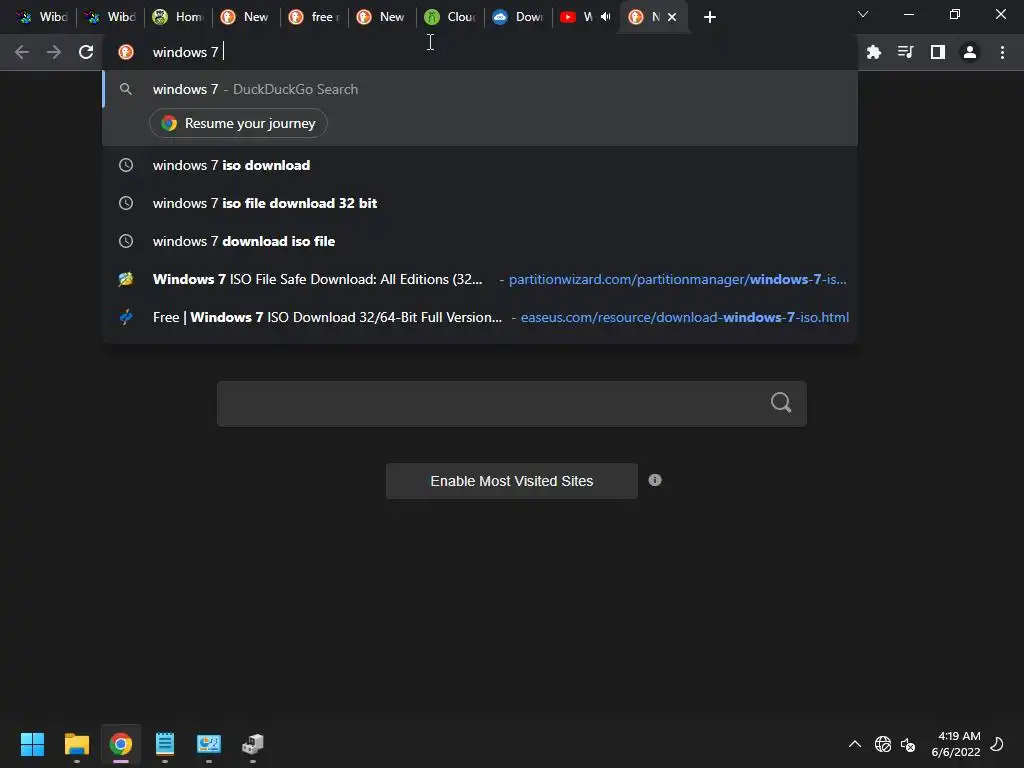Screen dimensions: 1024x768
Task: Open the easeus.com Windows 7 ISO suggestion
Action: pos(480,317)
